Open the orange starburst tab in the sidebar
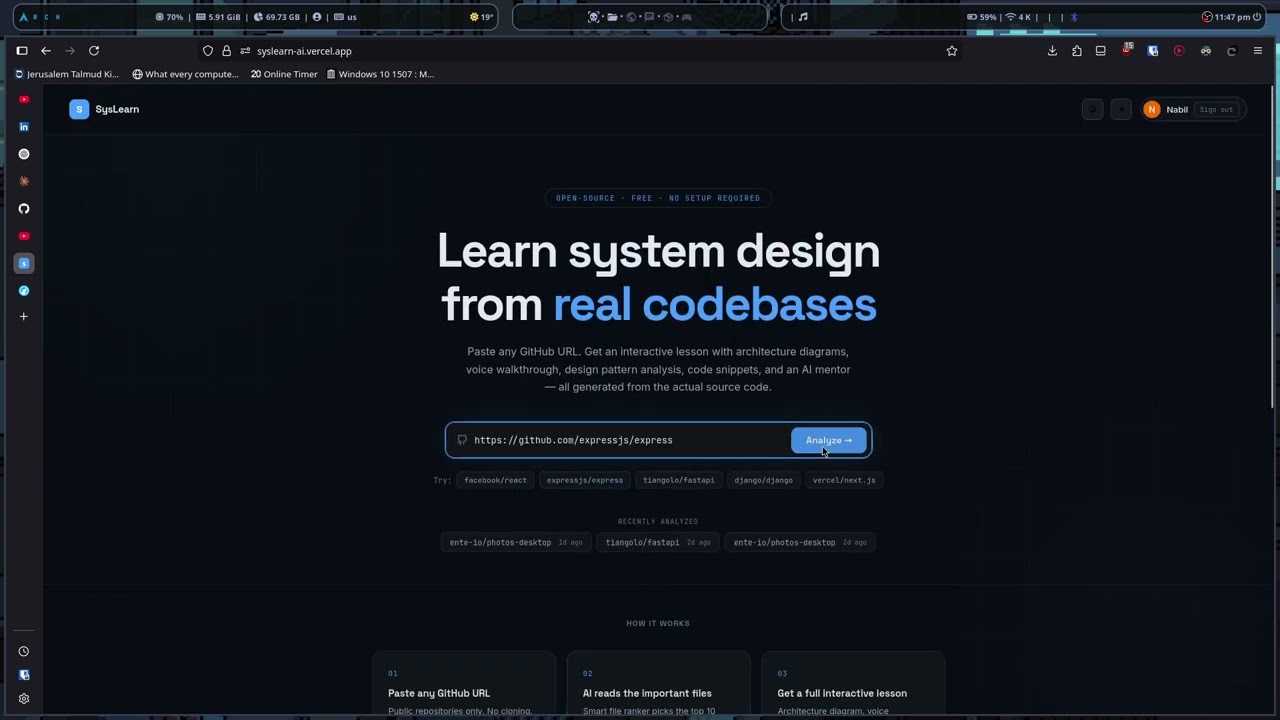The image size is (1280, 720). pos(24,181)
